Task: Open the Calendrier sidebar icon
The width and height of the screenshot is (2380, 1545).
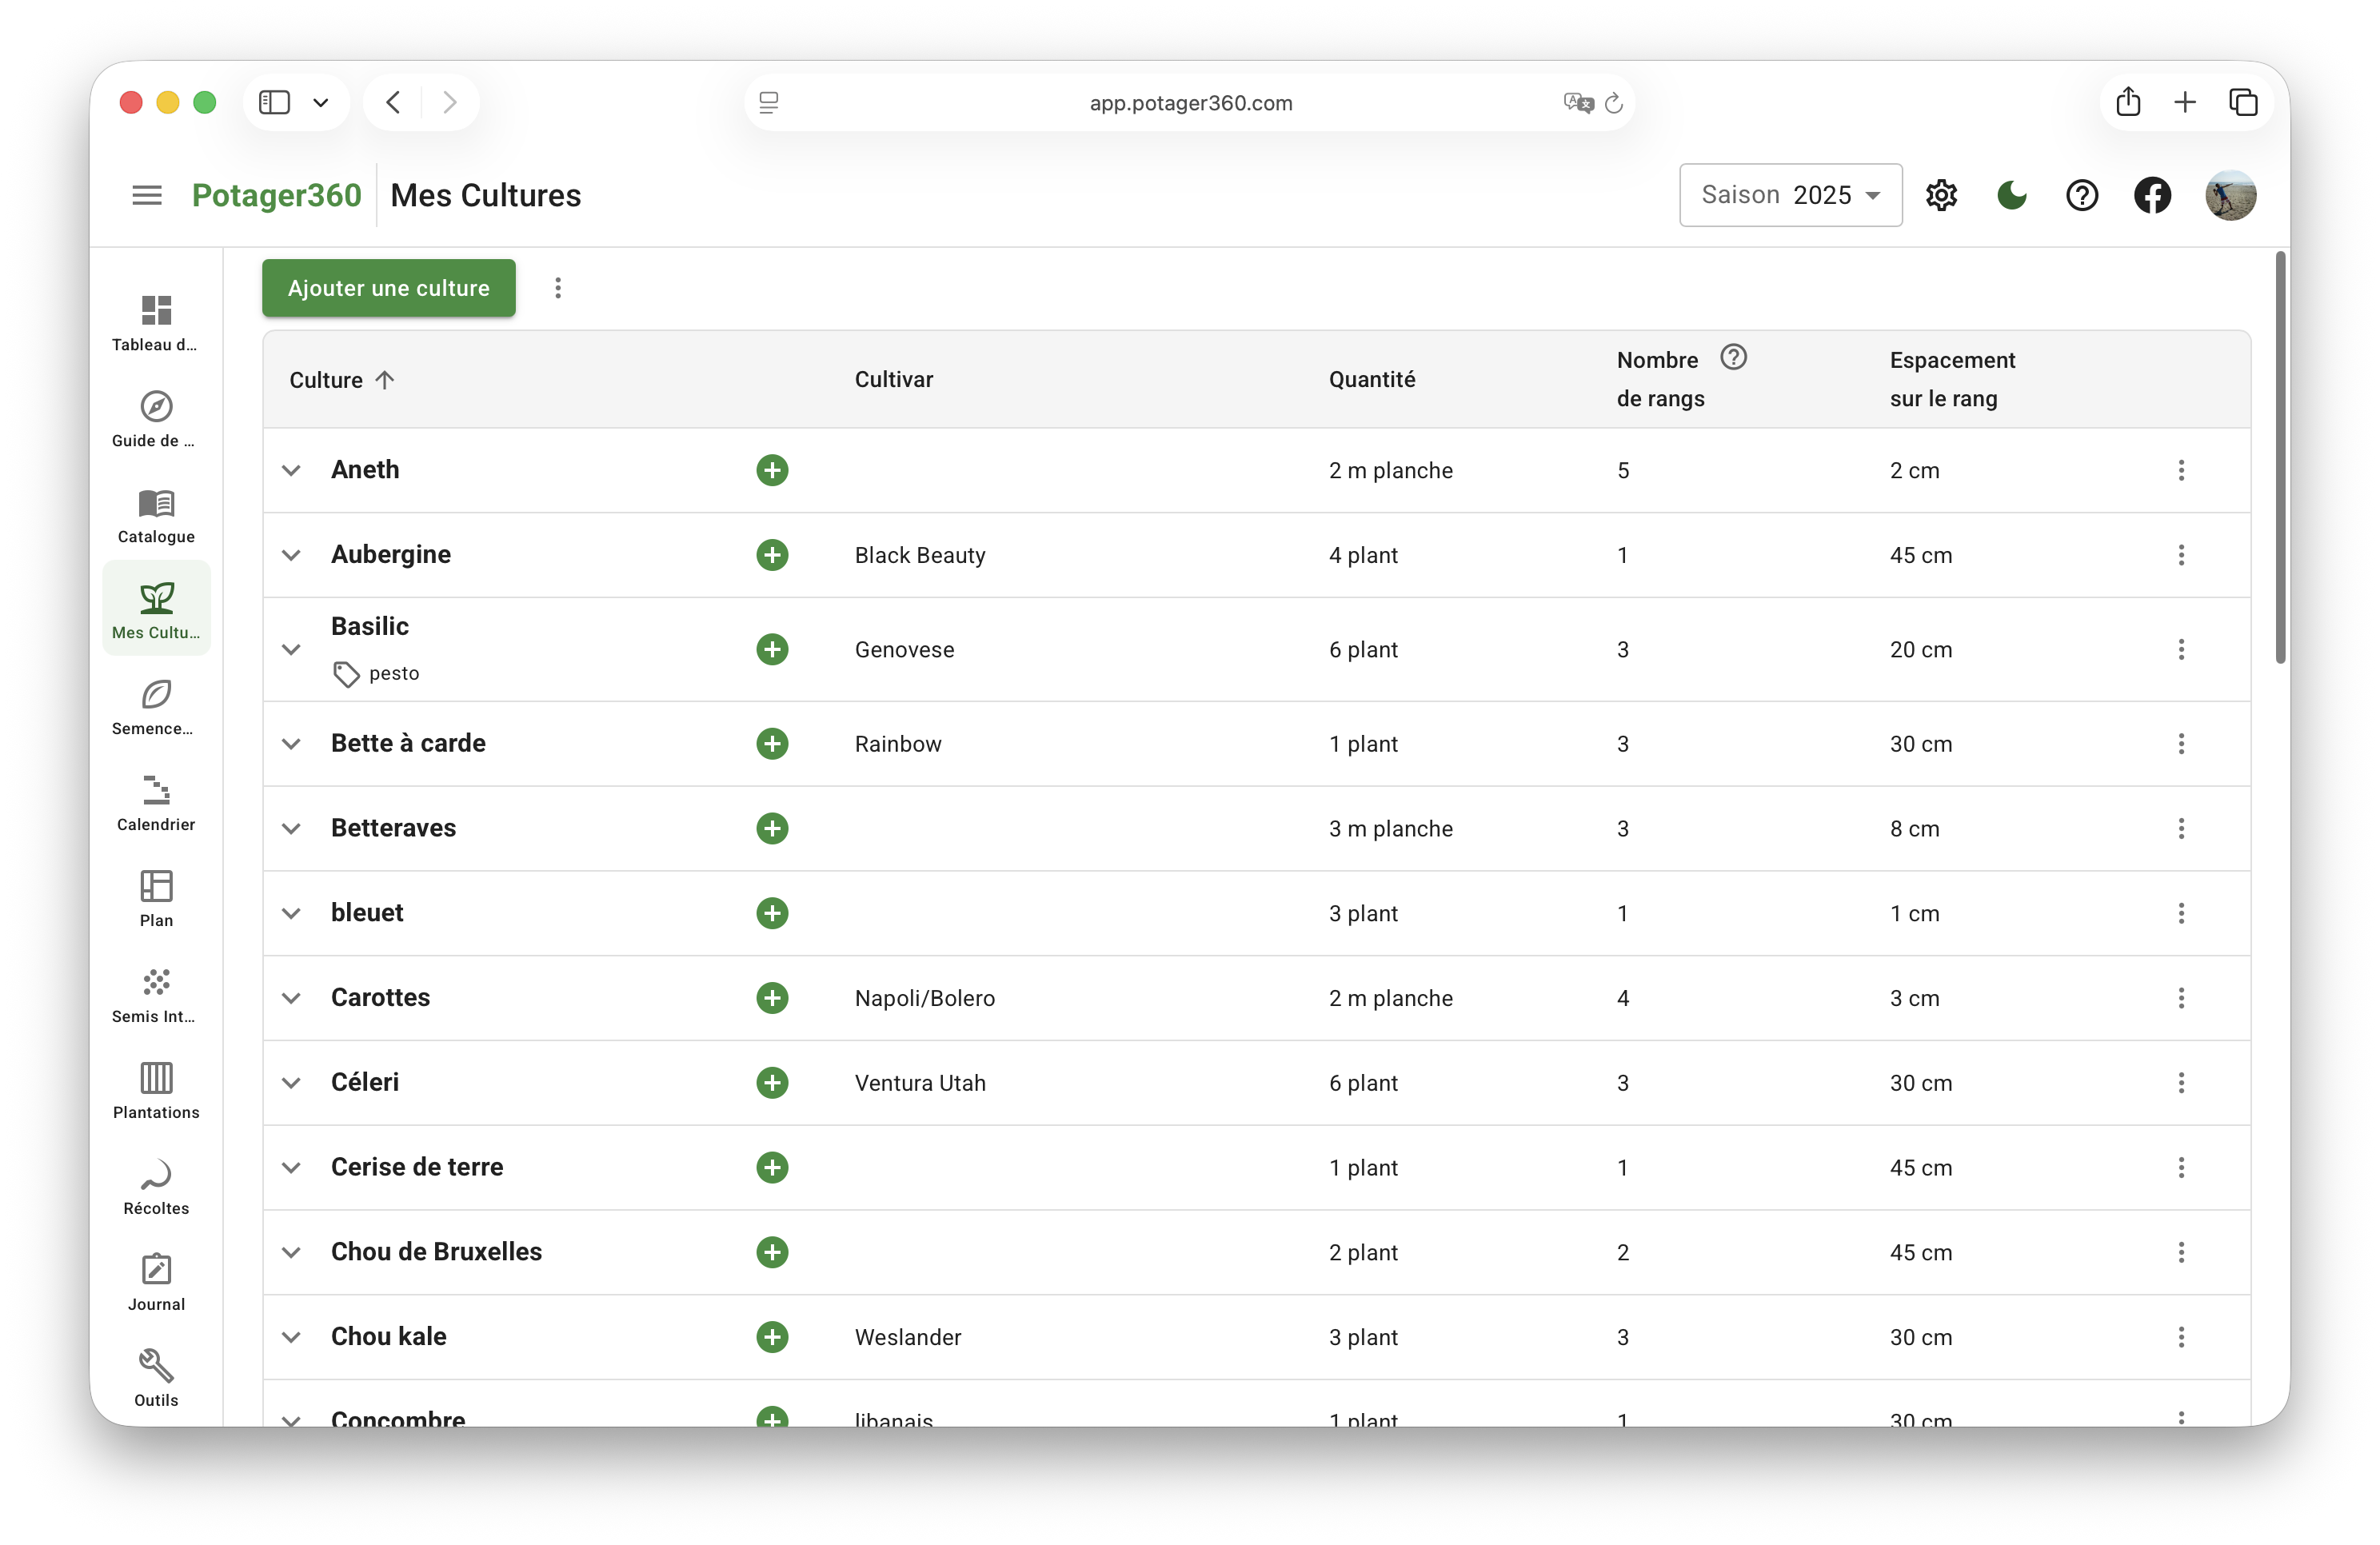Action: coord(156,802)
